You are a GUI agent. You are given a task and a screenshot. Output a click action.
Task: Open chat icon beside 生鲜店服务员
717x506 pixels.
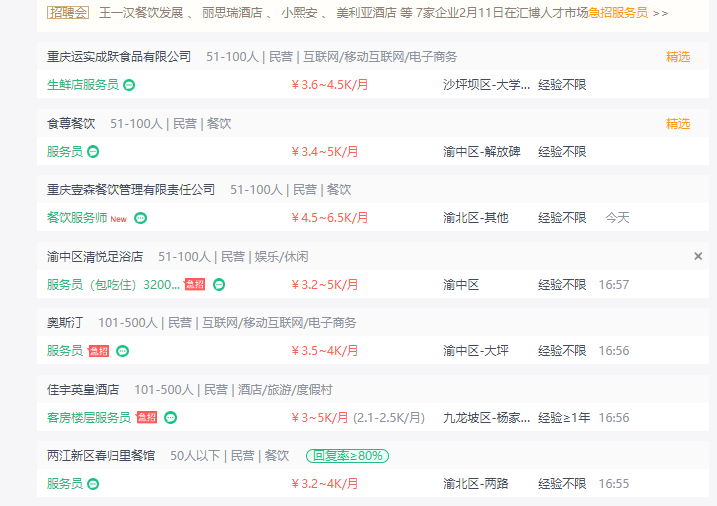coord(129,85)
